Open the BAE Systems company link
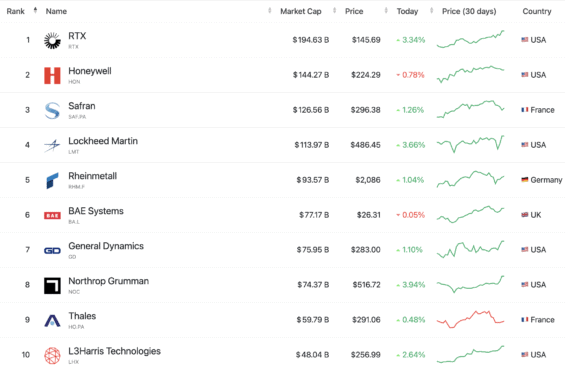Image resolution: width=565 pixels, height=370 pixels. (x=96, y=211)
